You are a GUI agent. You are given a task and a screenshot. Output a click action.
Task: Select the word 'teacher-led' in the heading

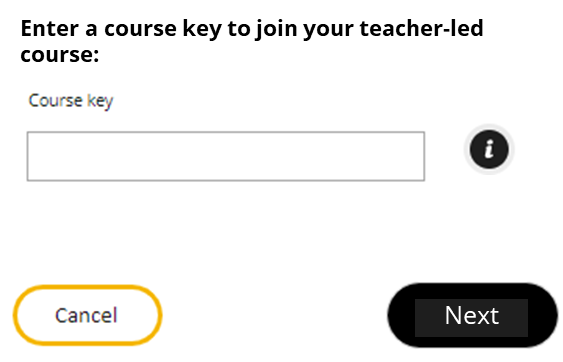pos(421,28)
